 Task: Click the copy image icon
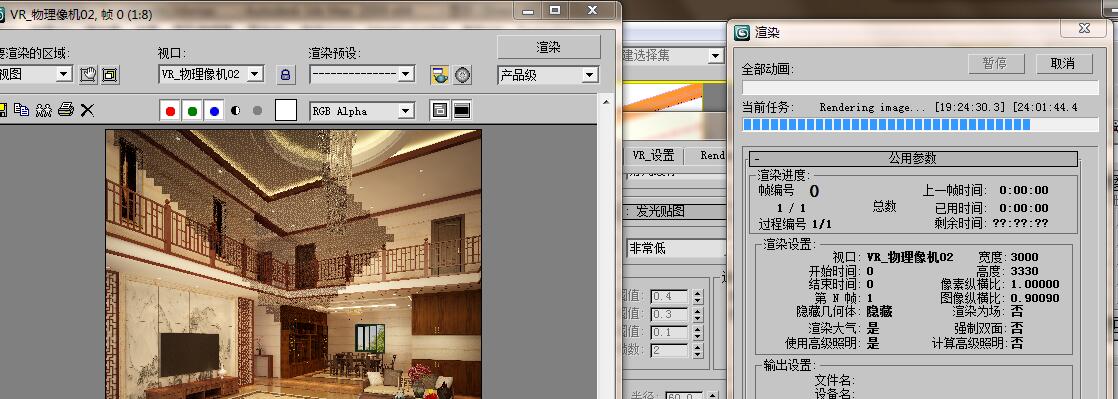coord(22,110)
